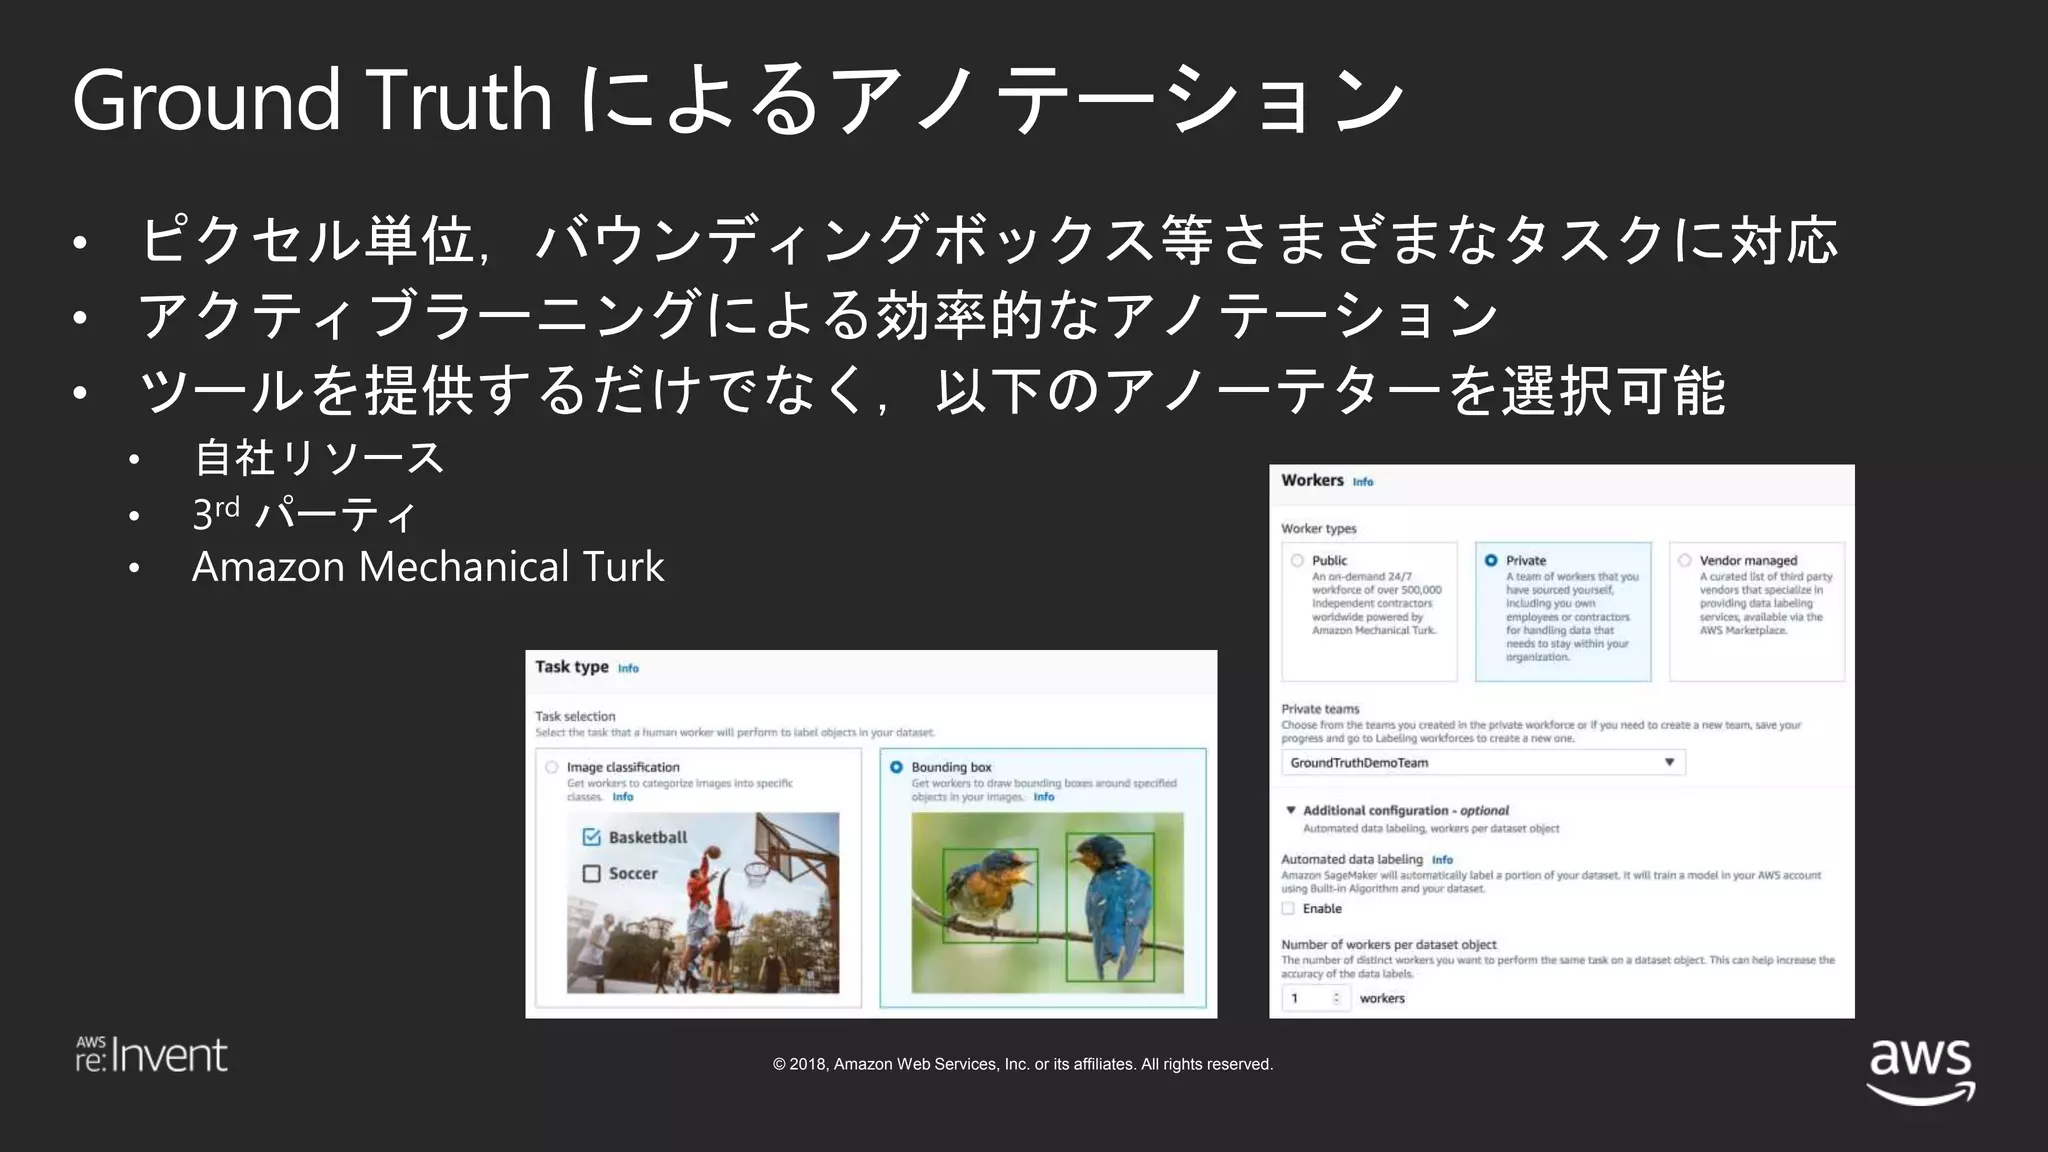
Task: Click the Private teams label
Action: coord(1320,709)
